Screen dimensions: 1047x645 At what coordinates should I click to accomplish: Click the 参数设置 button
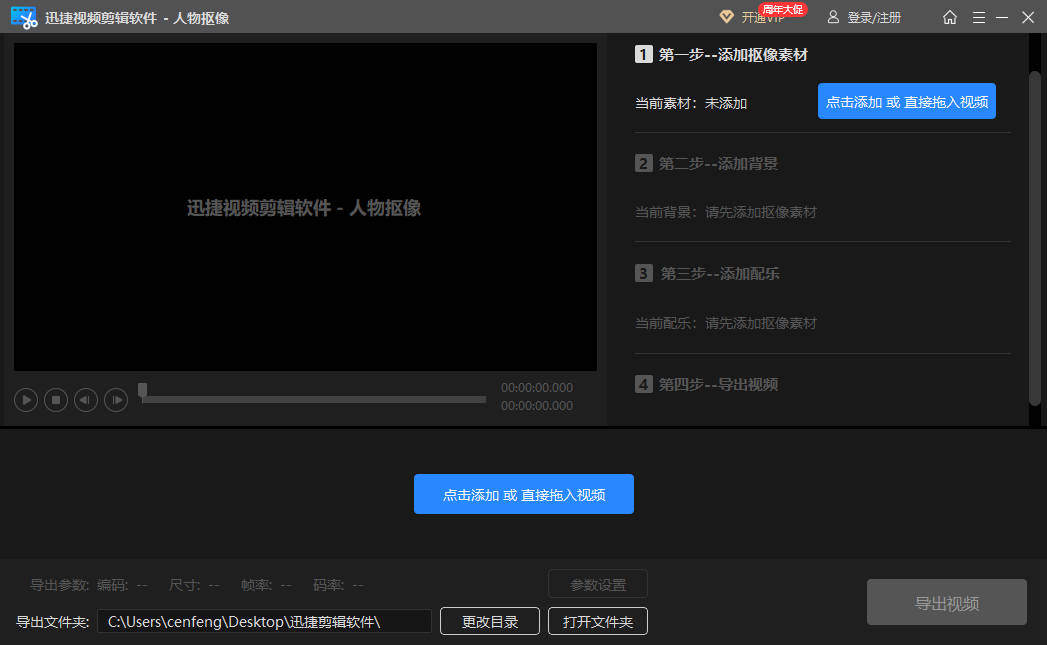[597, 584]
